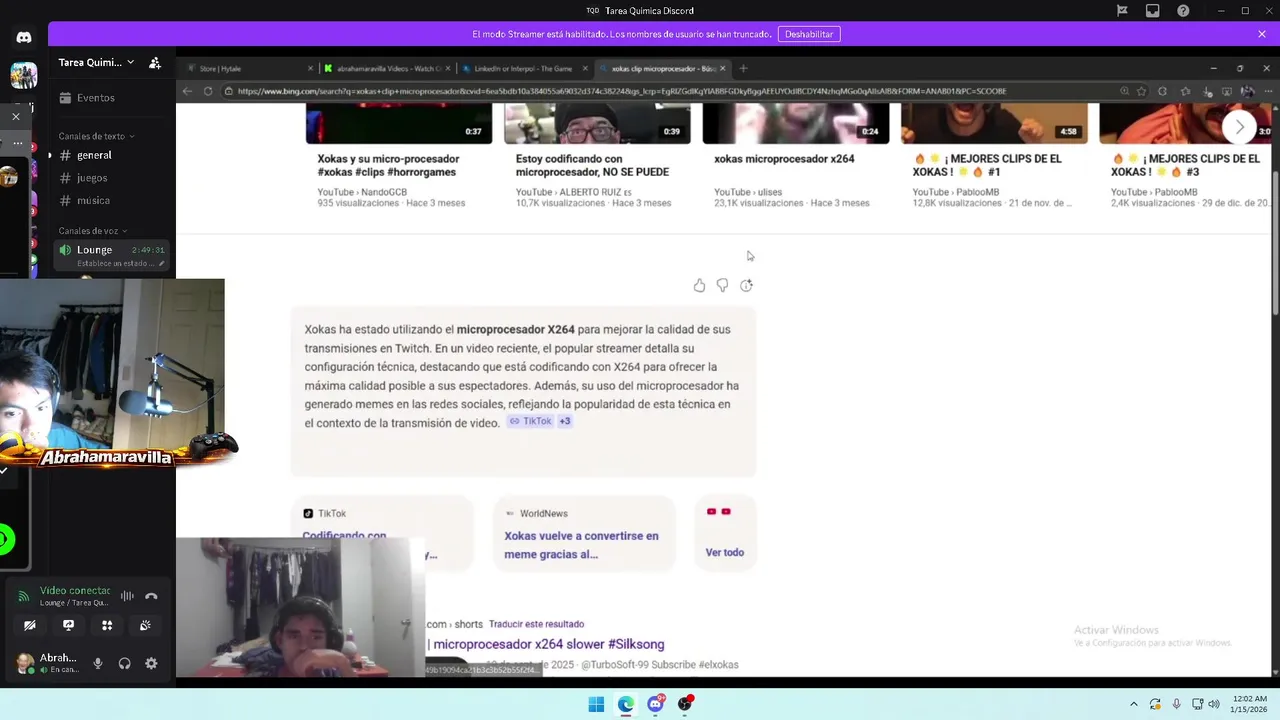Open microprocesador x264 slower #Silksong result
The image size is (1280, 720).
pyautogui.click(x=548, y=645)
